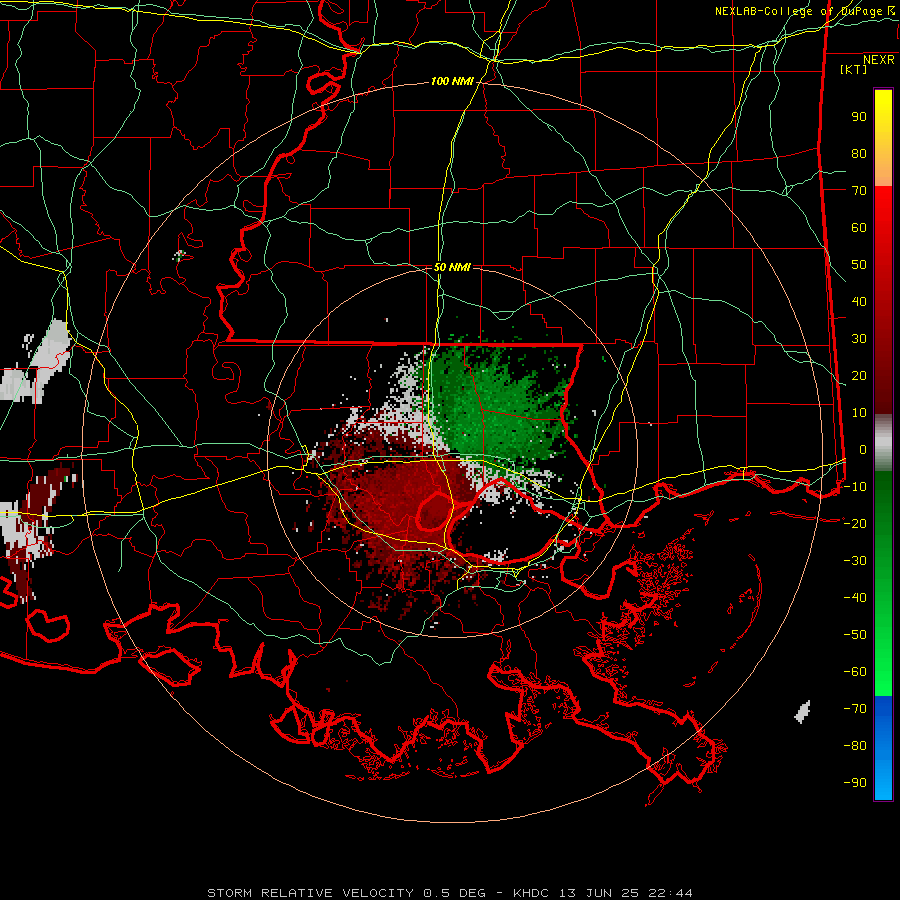Click the -40 knot value on color scale
The image size is (900, 900).
tap(855, 598)
